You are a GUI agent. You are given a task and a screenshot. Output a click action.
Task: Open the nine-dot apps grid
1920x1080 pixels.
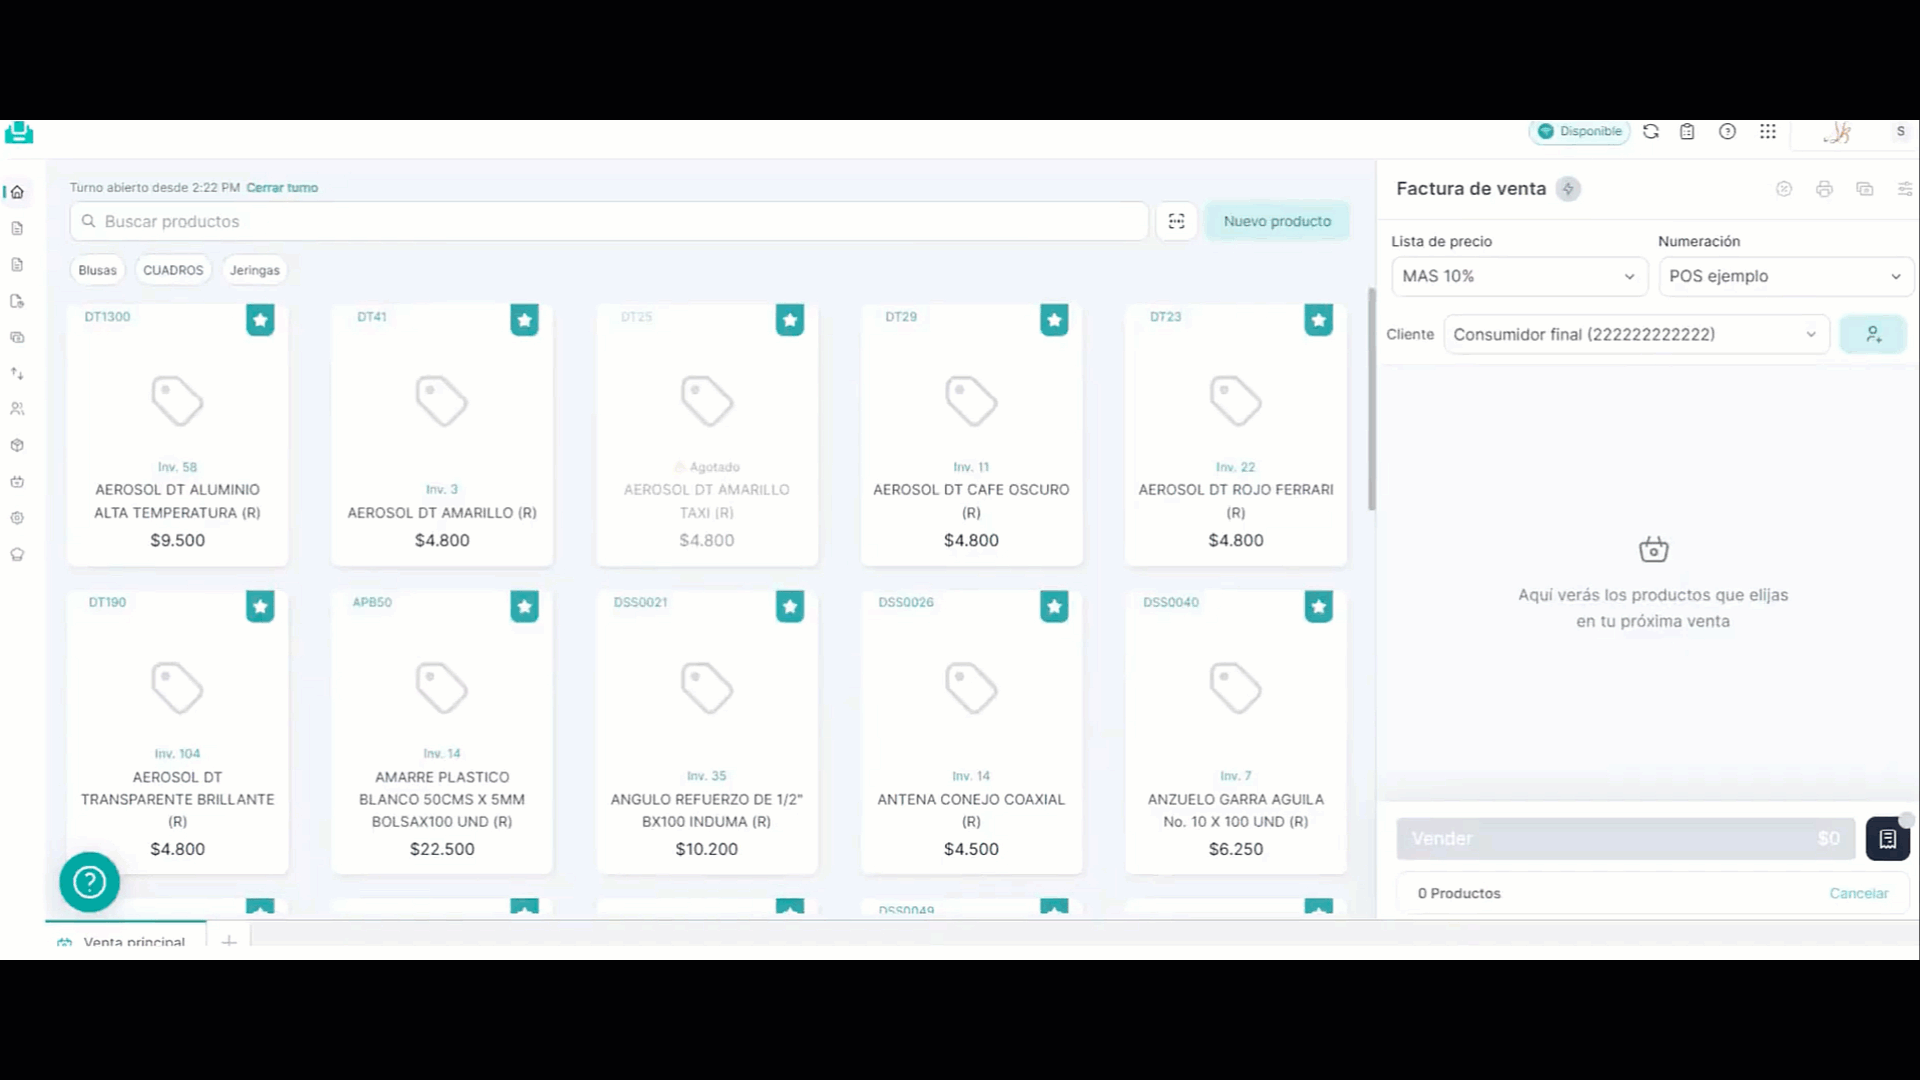(1768, 131)
